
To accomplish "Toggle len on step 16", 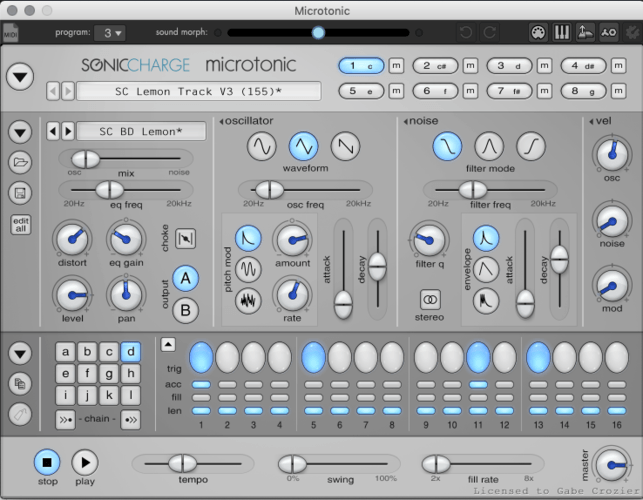I will [x=617, y=411].
